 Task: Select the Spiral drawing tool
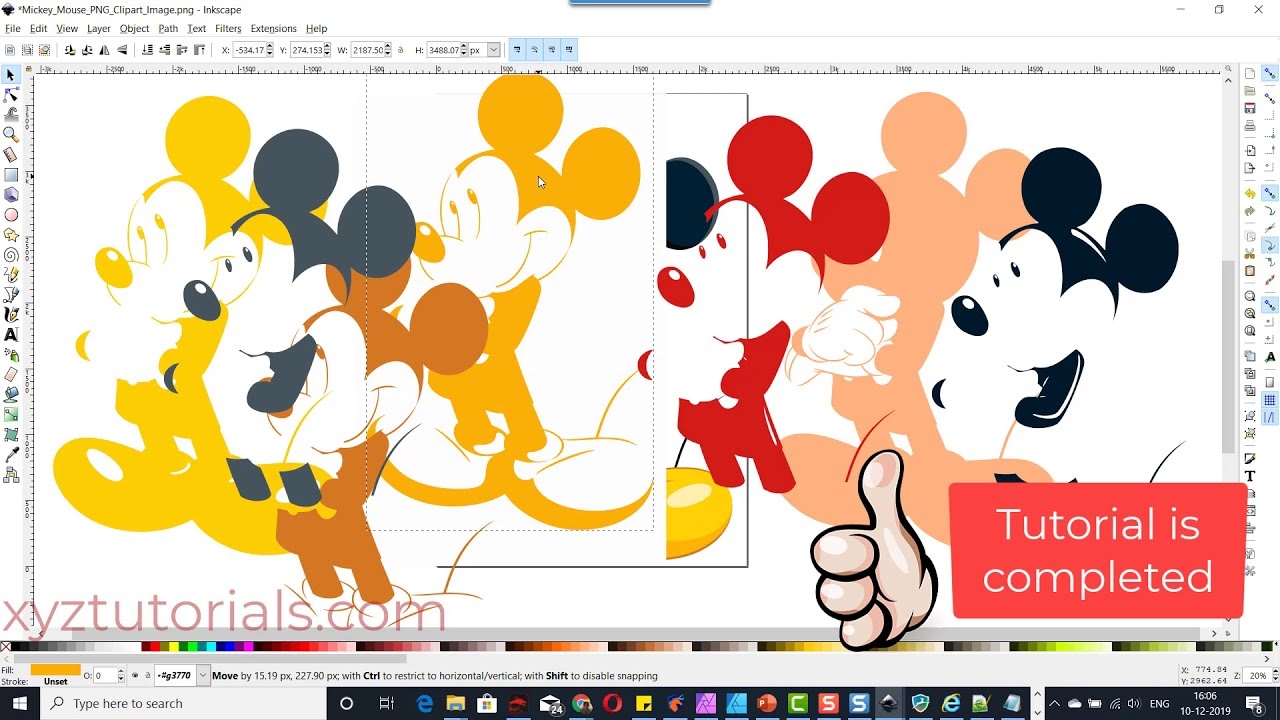click(11, 255)
